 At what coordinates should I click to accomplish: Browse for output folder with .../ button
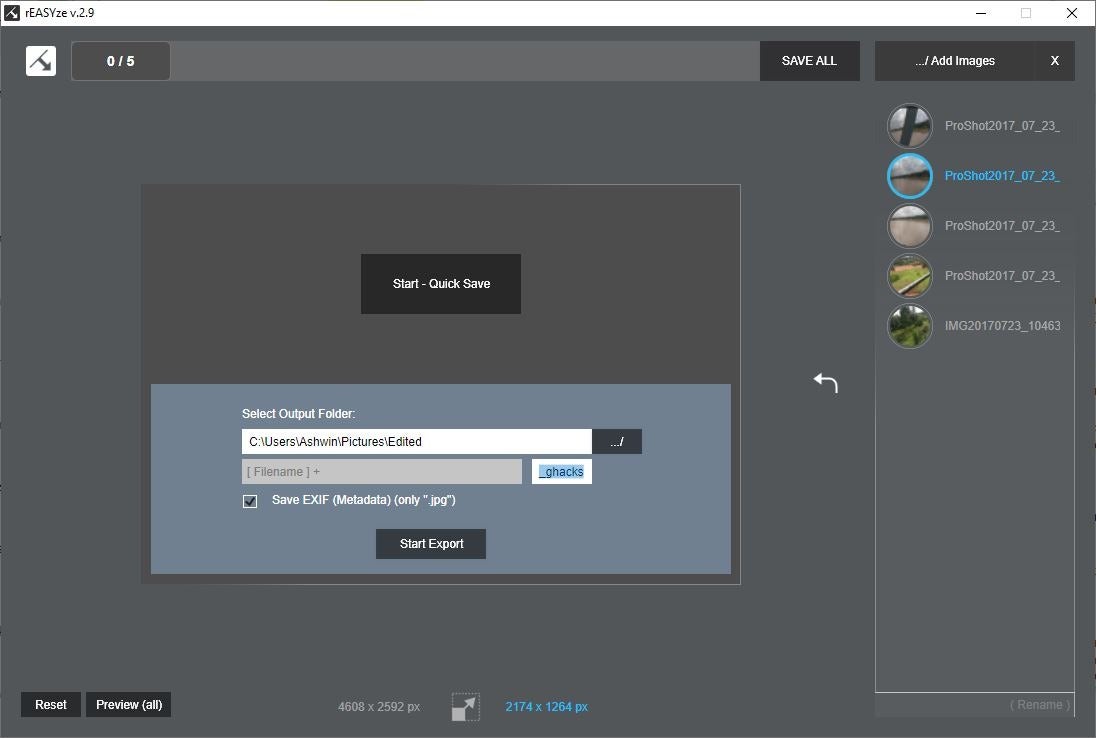point(616,442)
